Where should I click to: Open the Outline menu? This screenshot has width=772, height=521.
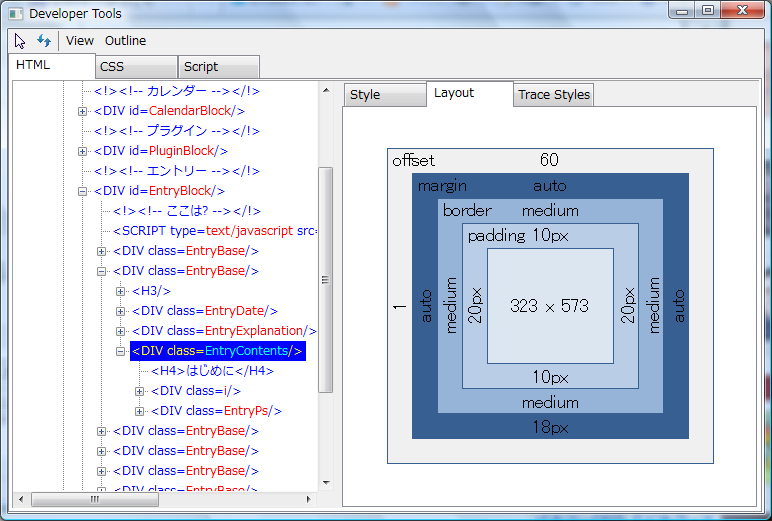[126, 41]
